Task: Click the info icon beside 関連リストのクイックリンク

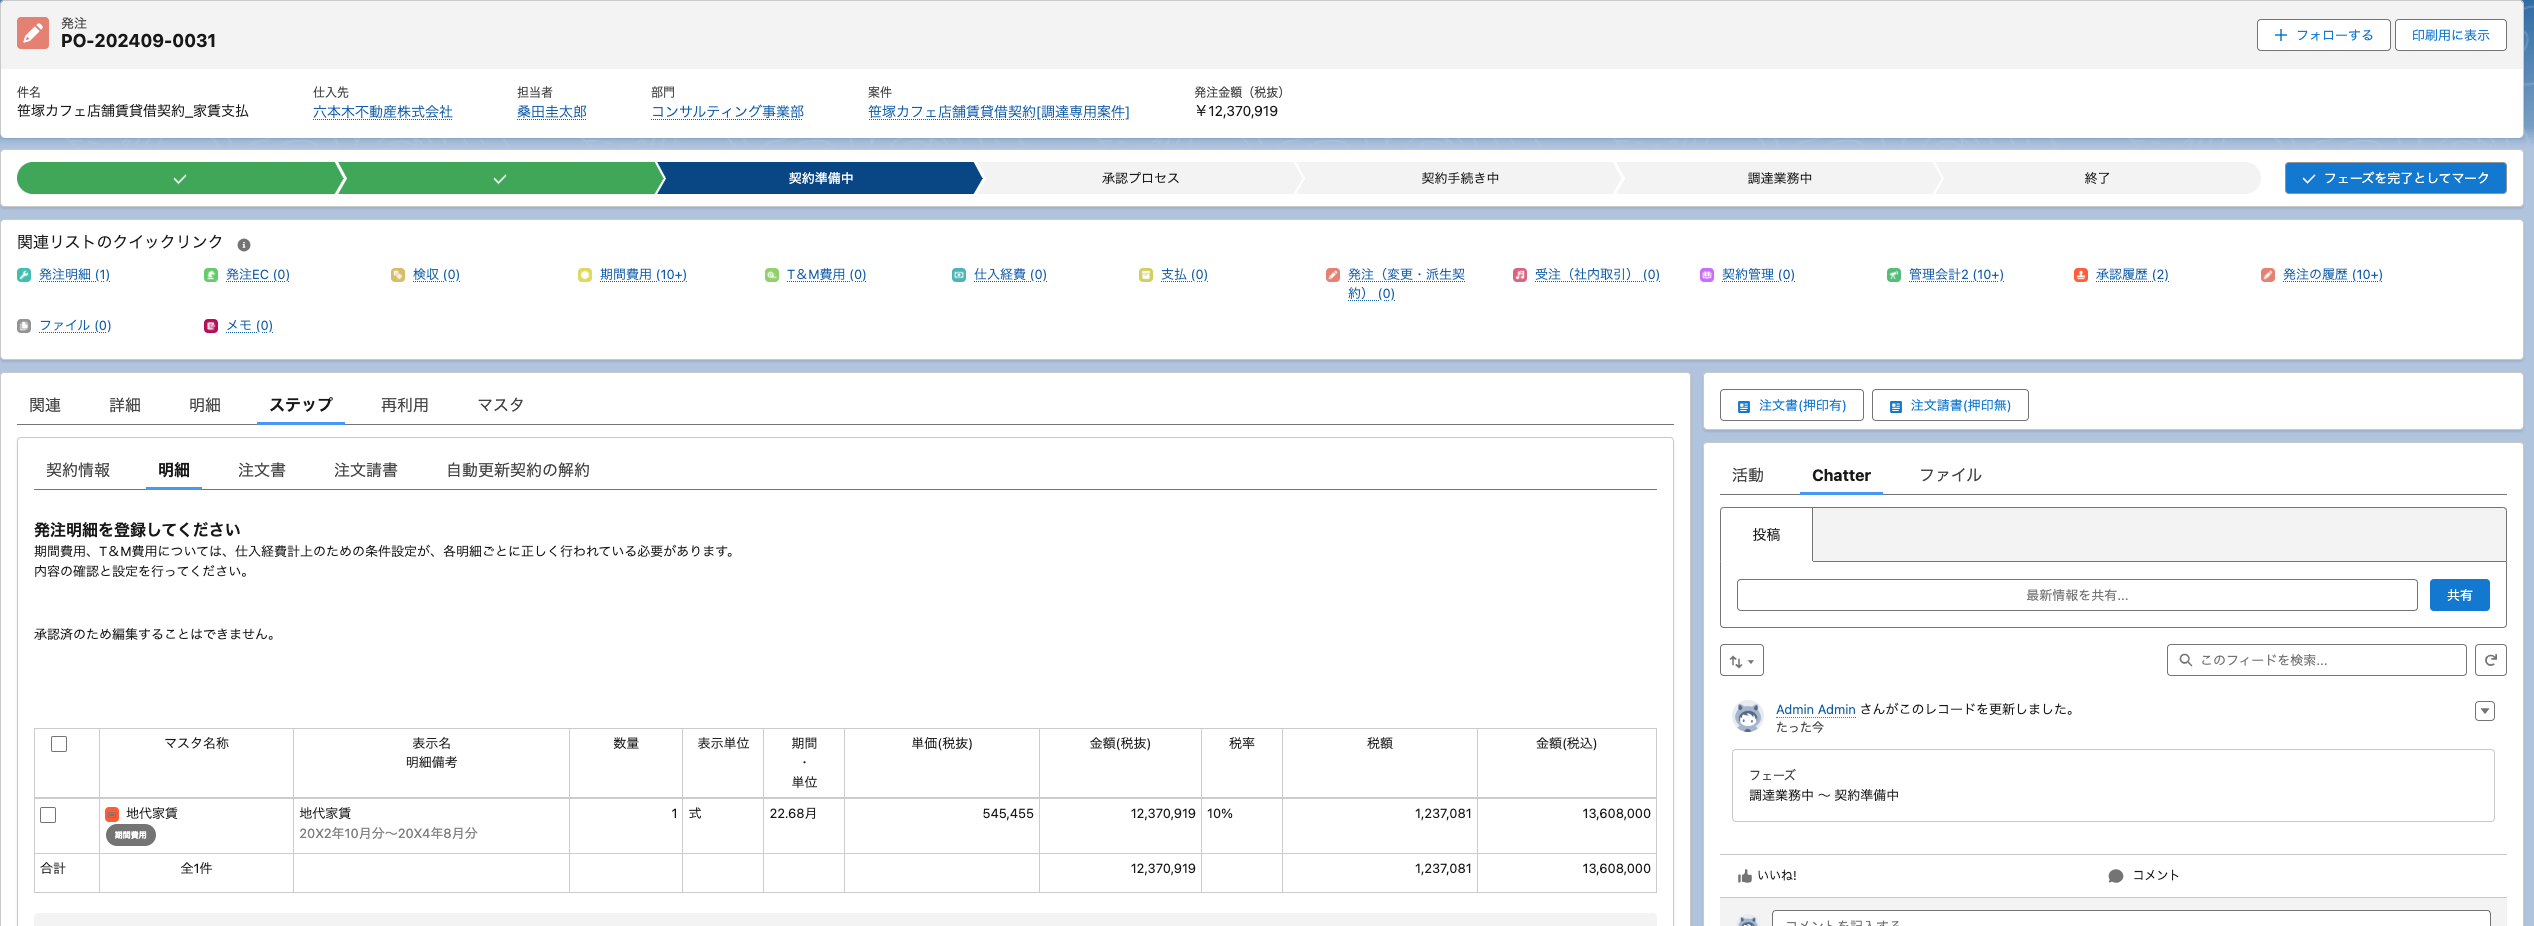Action: click(x=244, y=245)
